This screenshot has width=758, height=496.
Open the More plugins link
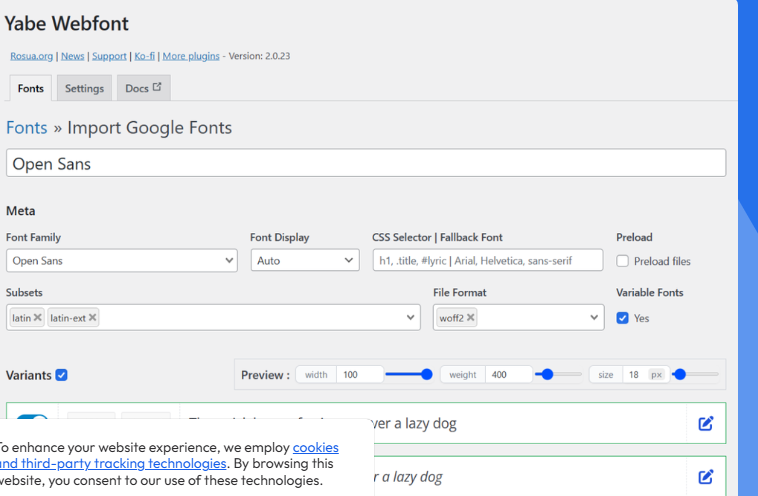coord(191,56)
